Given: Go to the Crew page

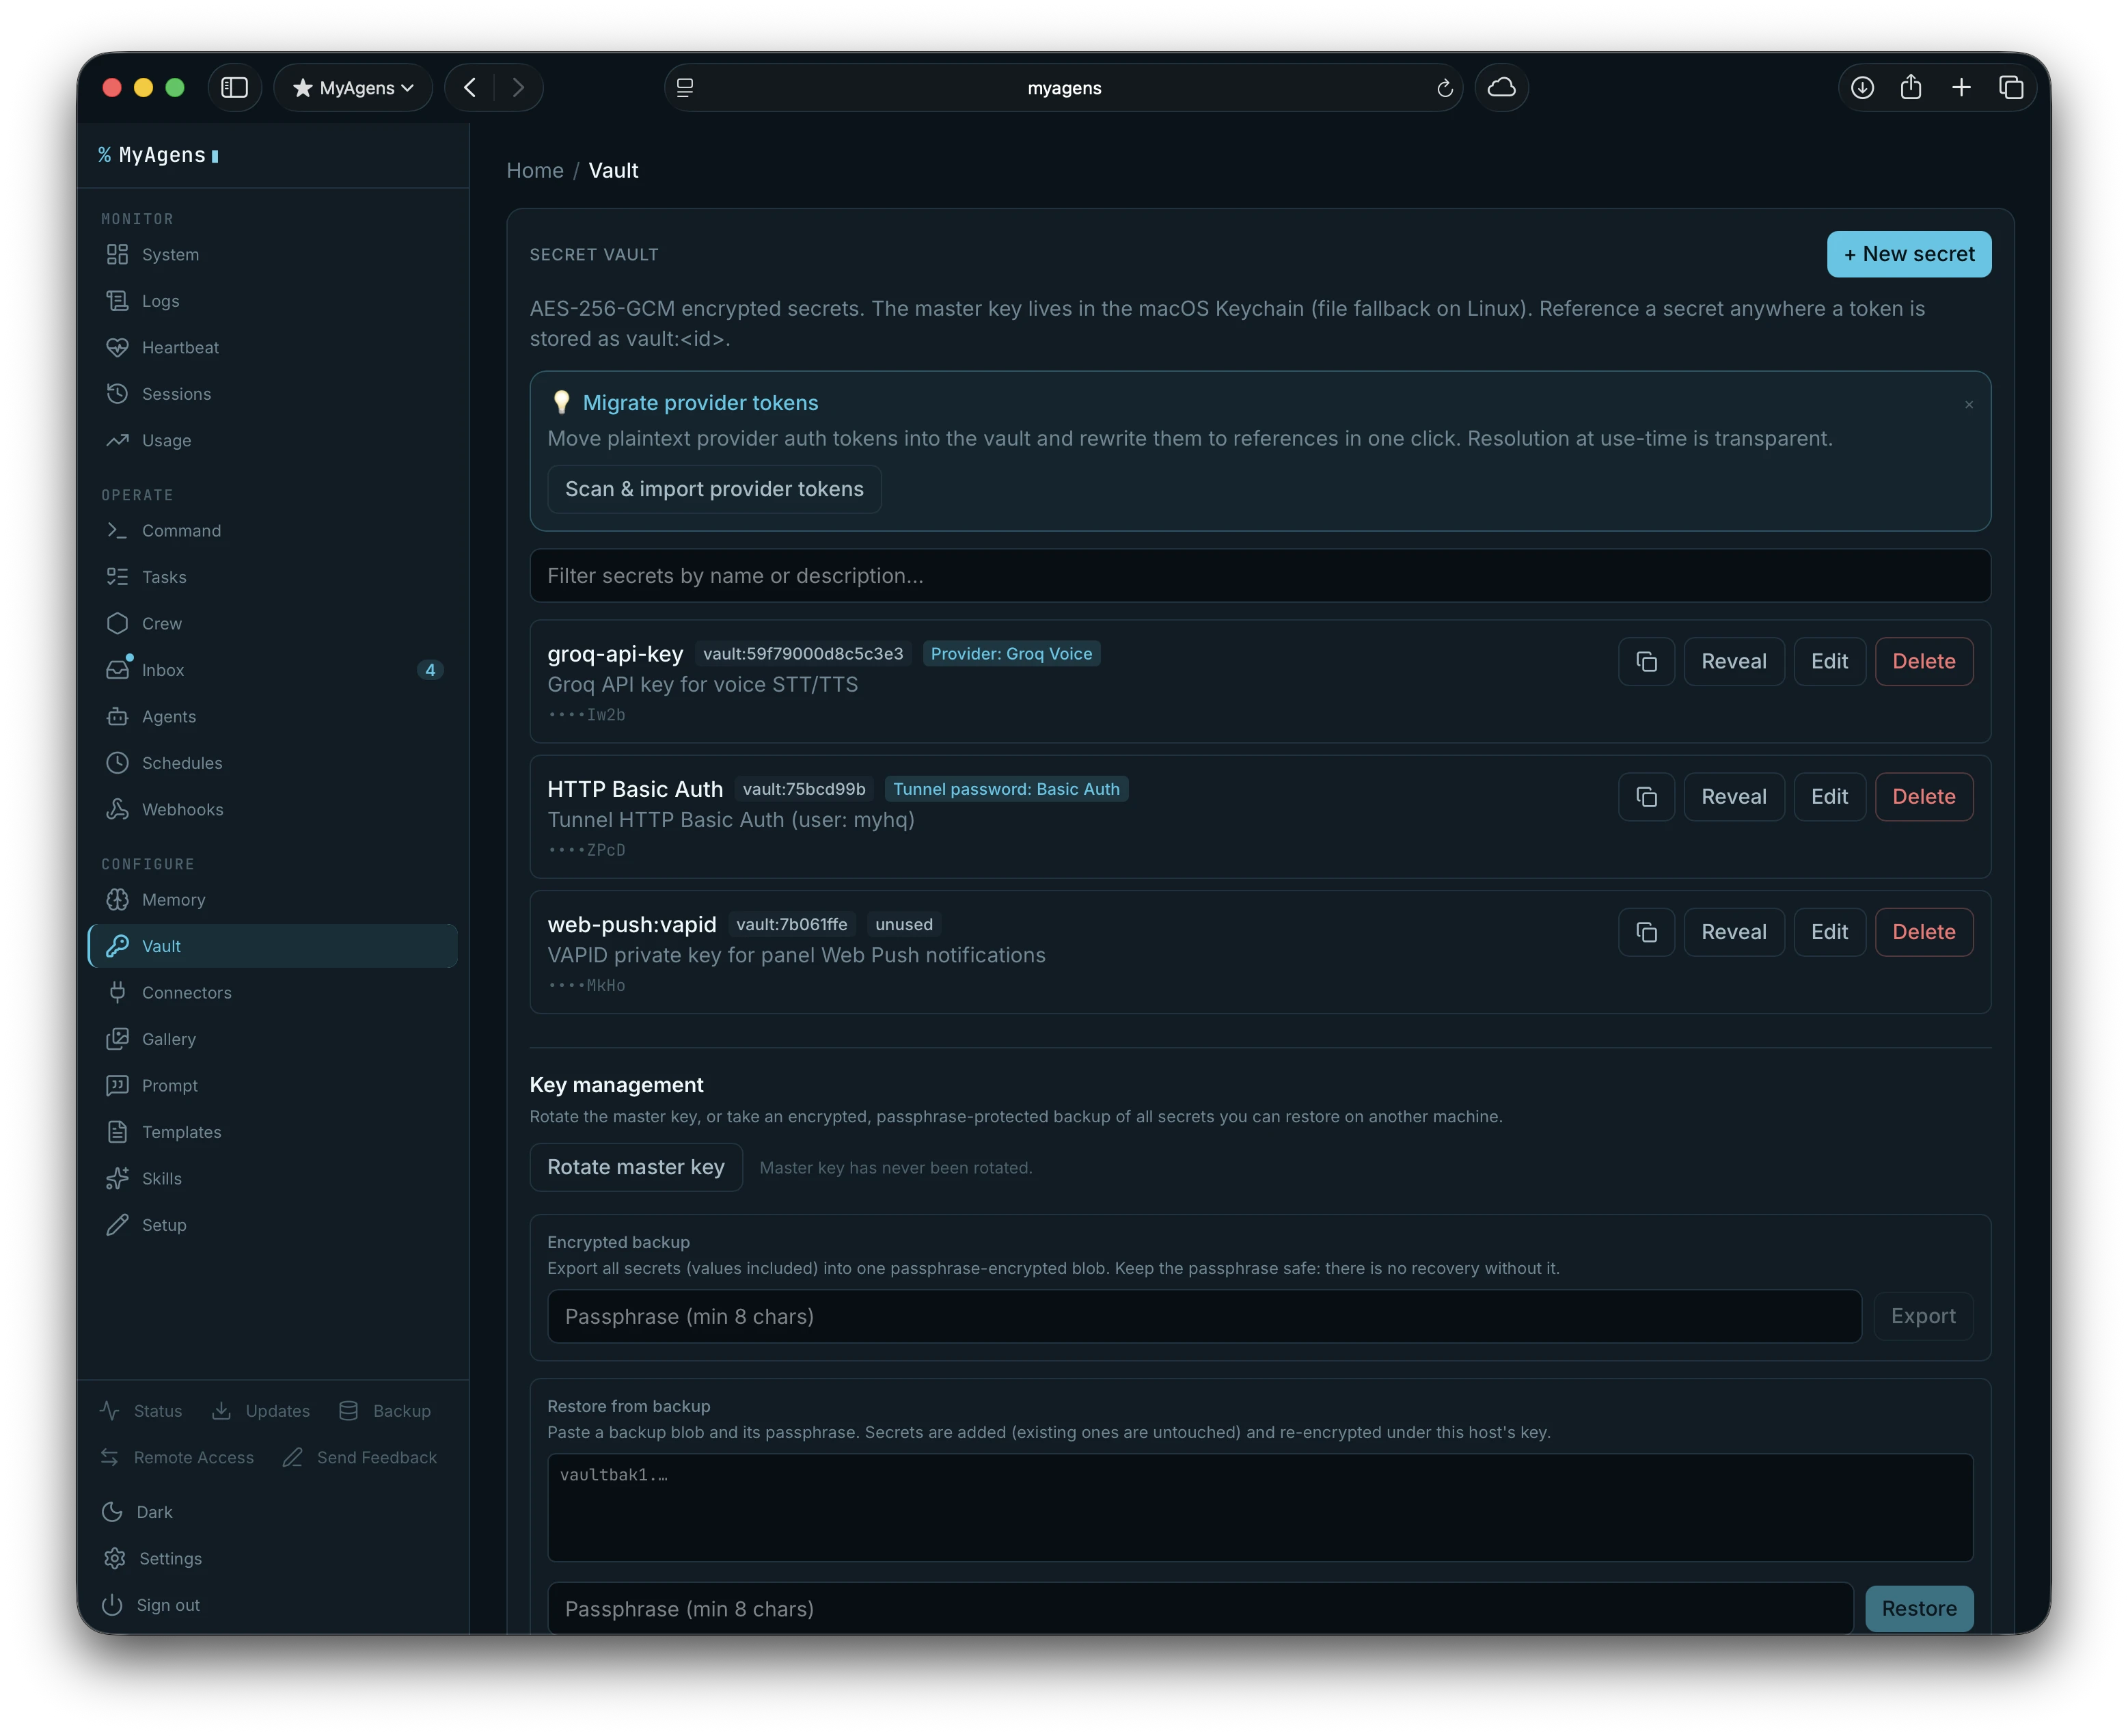Looking at the screenshot, I should (272, 623).
